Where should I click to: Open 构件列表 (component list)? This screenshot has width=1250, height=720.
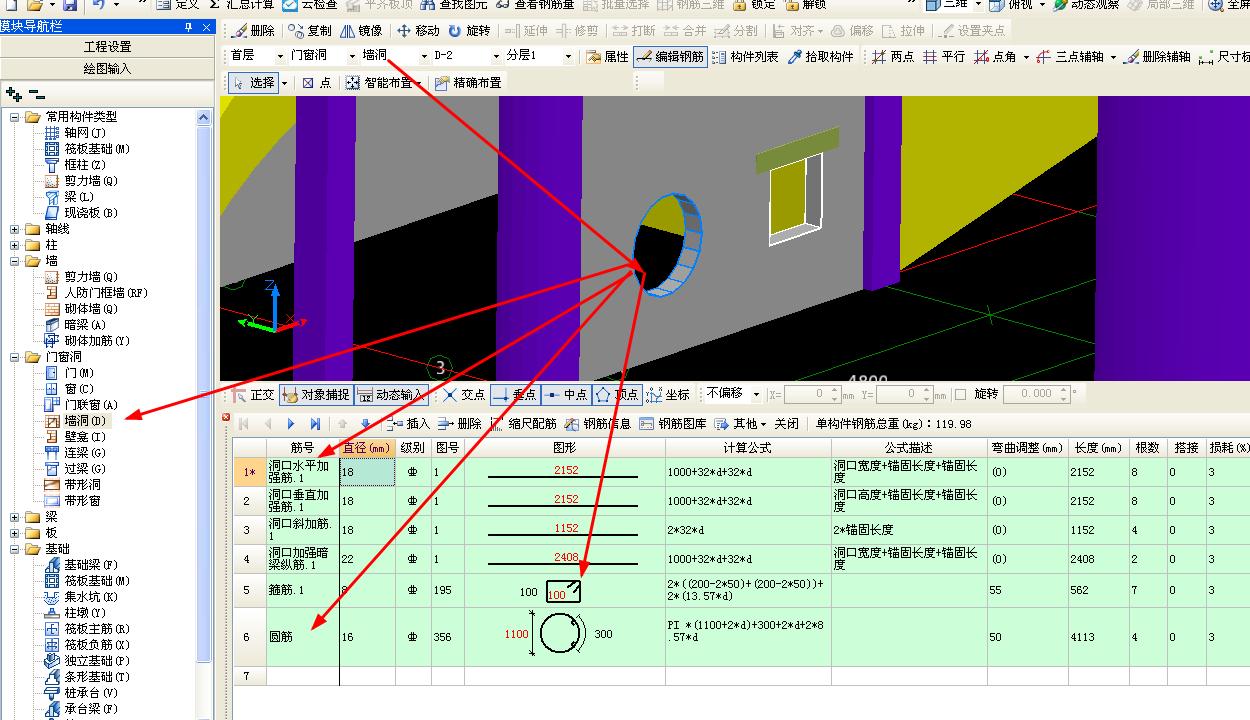click(x=745, y=57)
